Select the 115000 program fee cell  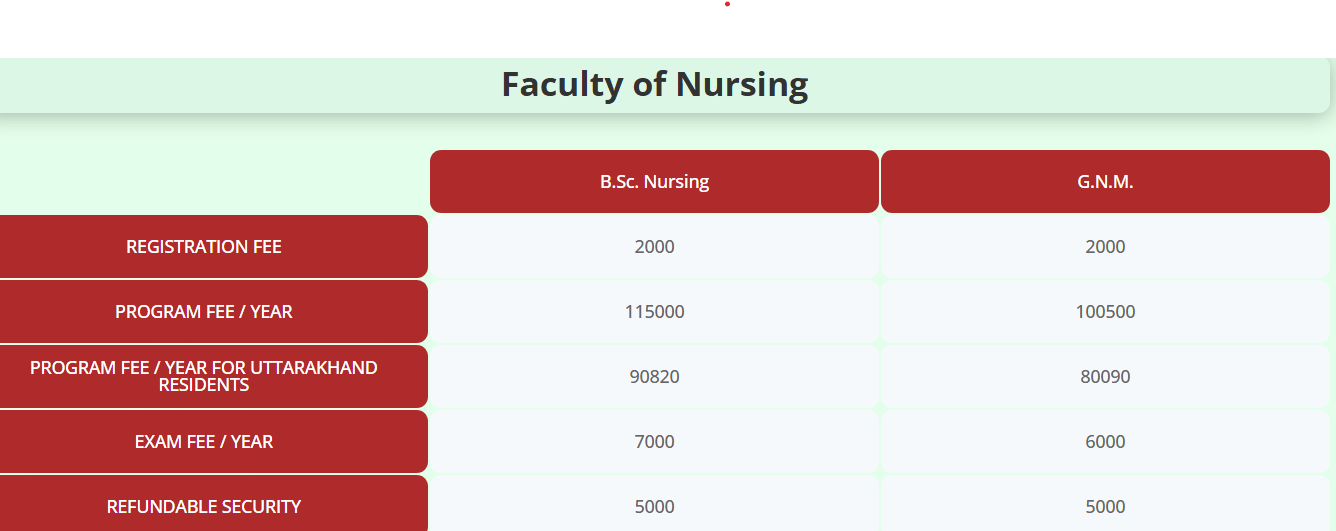pyautogui.click(x=654, y=312)
